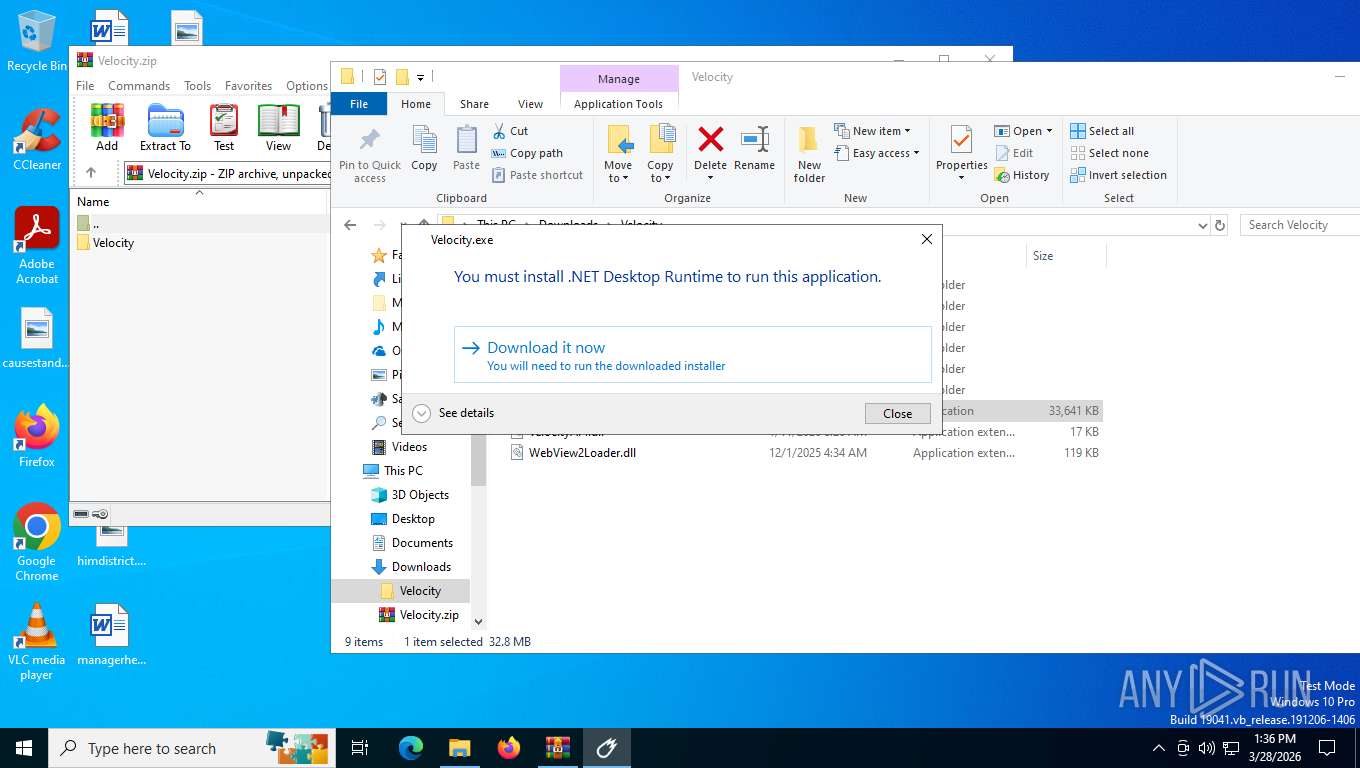Click the Search Velocity field

click(x=1300, y=225)
